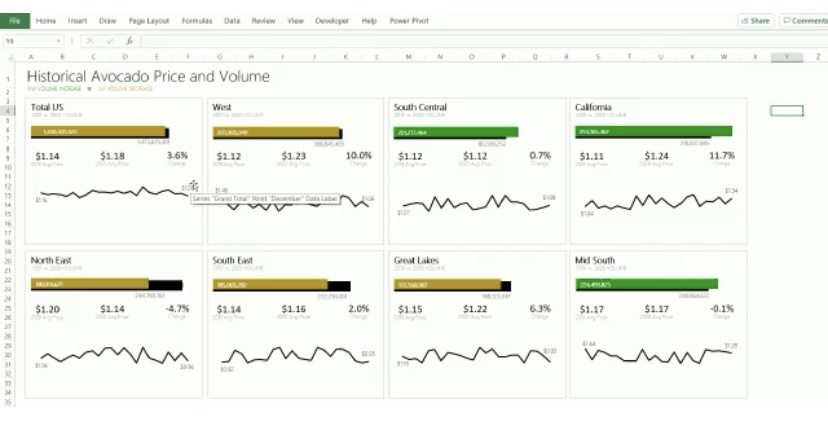
Task: Click the Total US card heading
Action: click(47, 107)
